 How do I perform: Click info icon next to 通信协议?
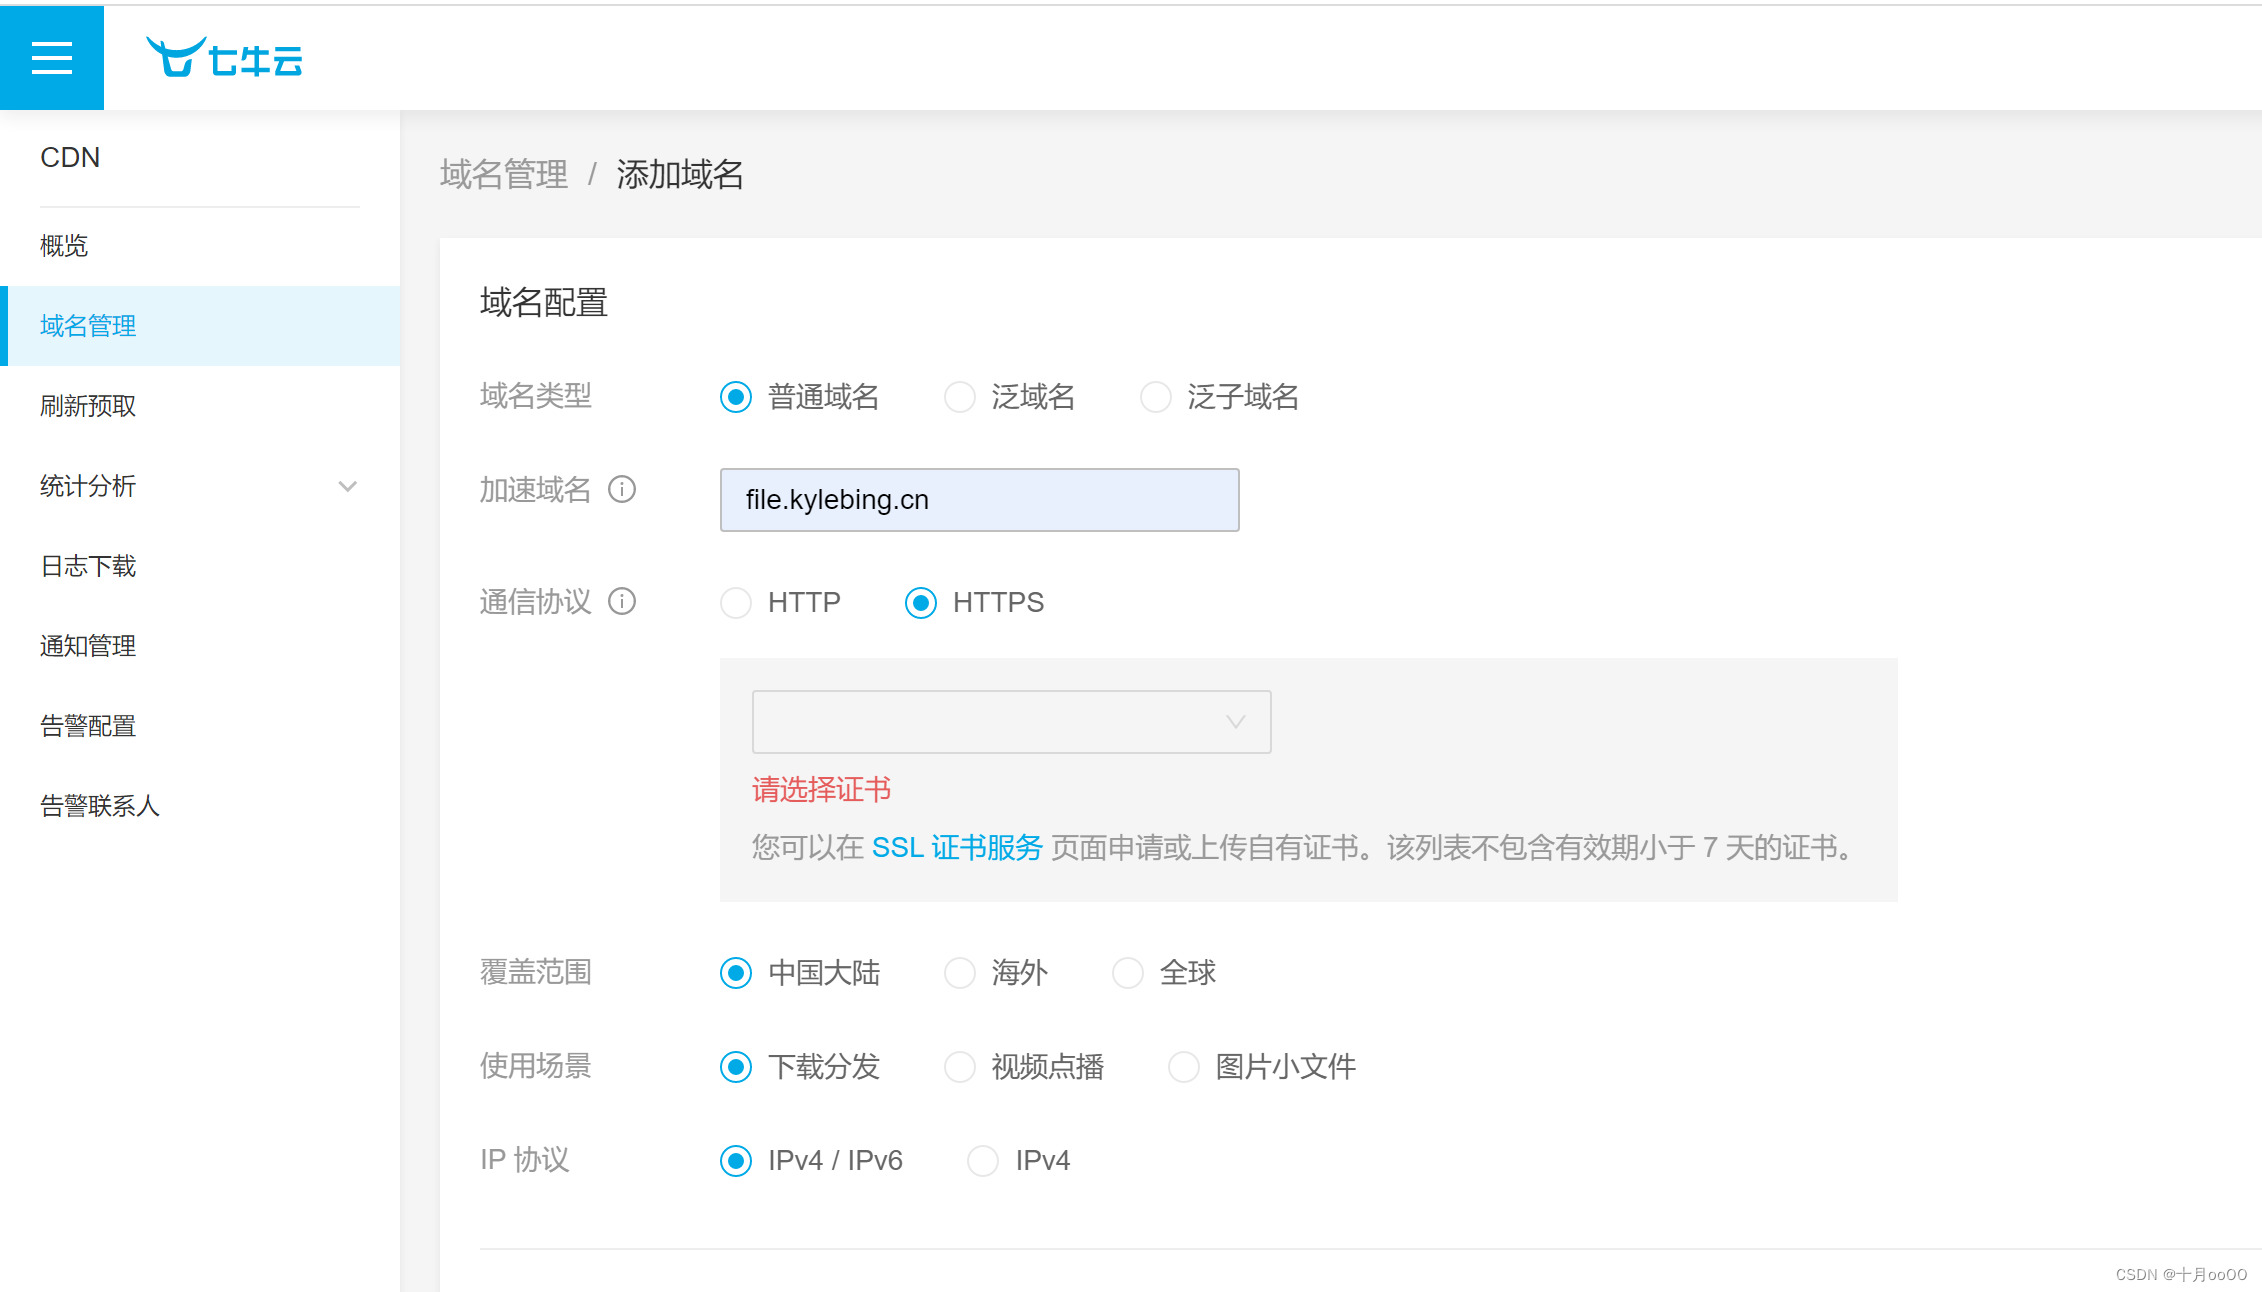tap(622, 601)
